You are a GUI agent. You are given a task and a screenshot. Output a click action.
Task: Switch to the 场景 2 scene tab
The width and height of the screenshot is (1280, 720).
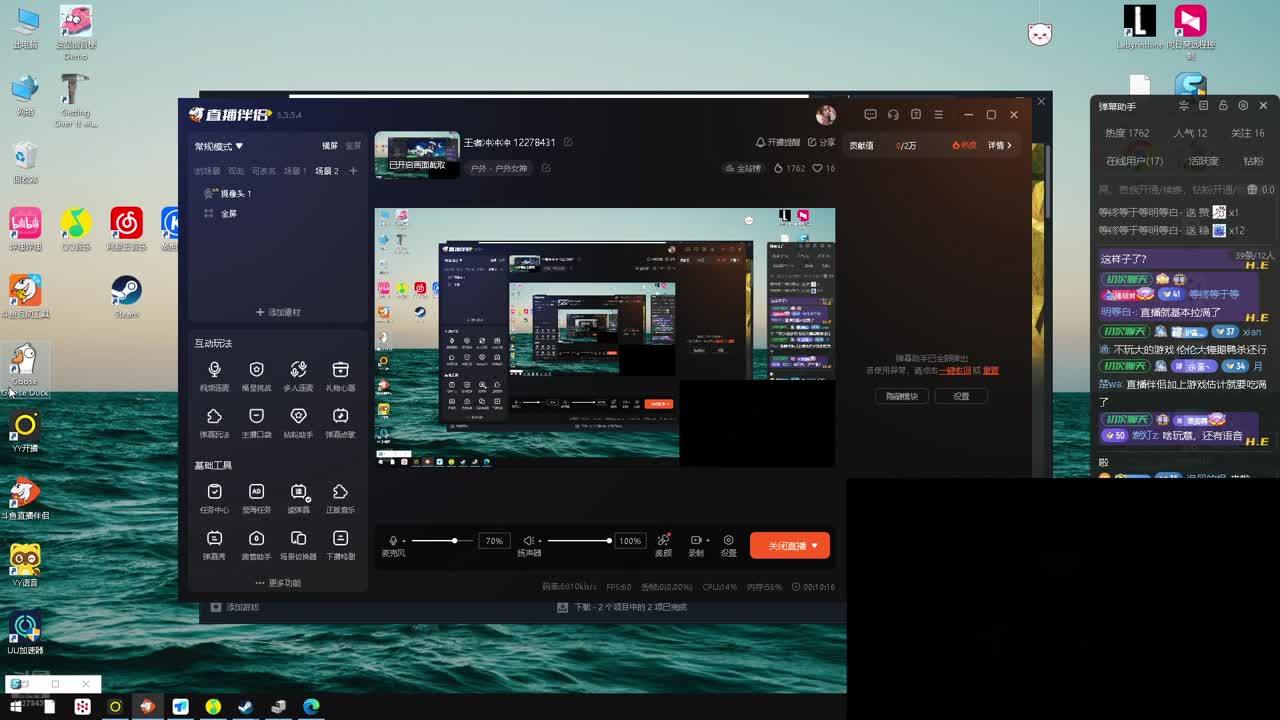[327, 171]
